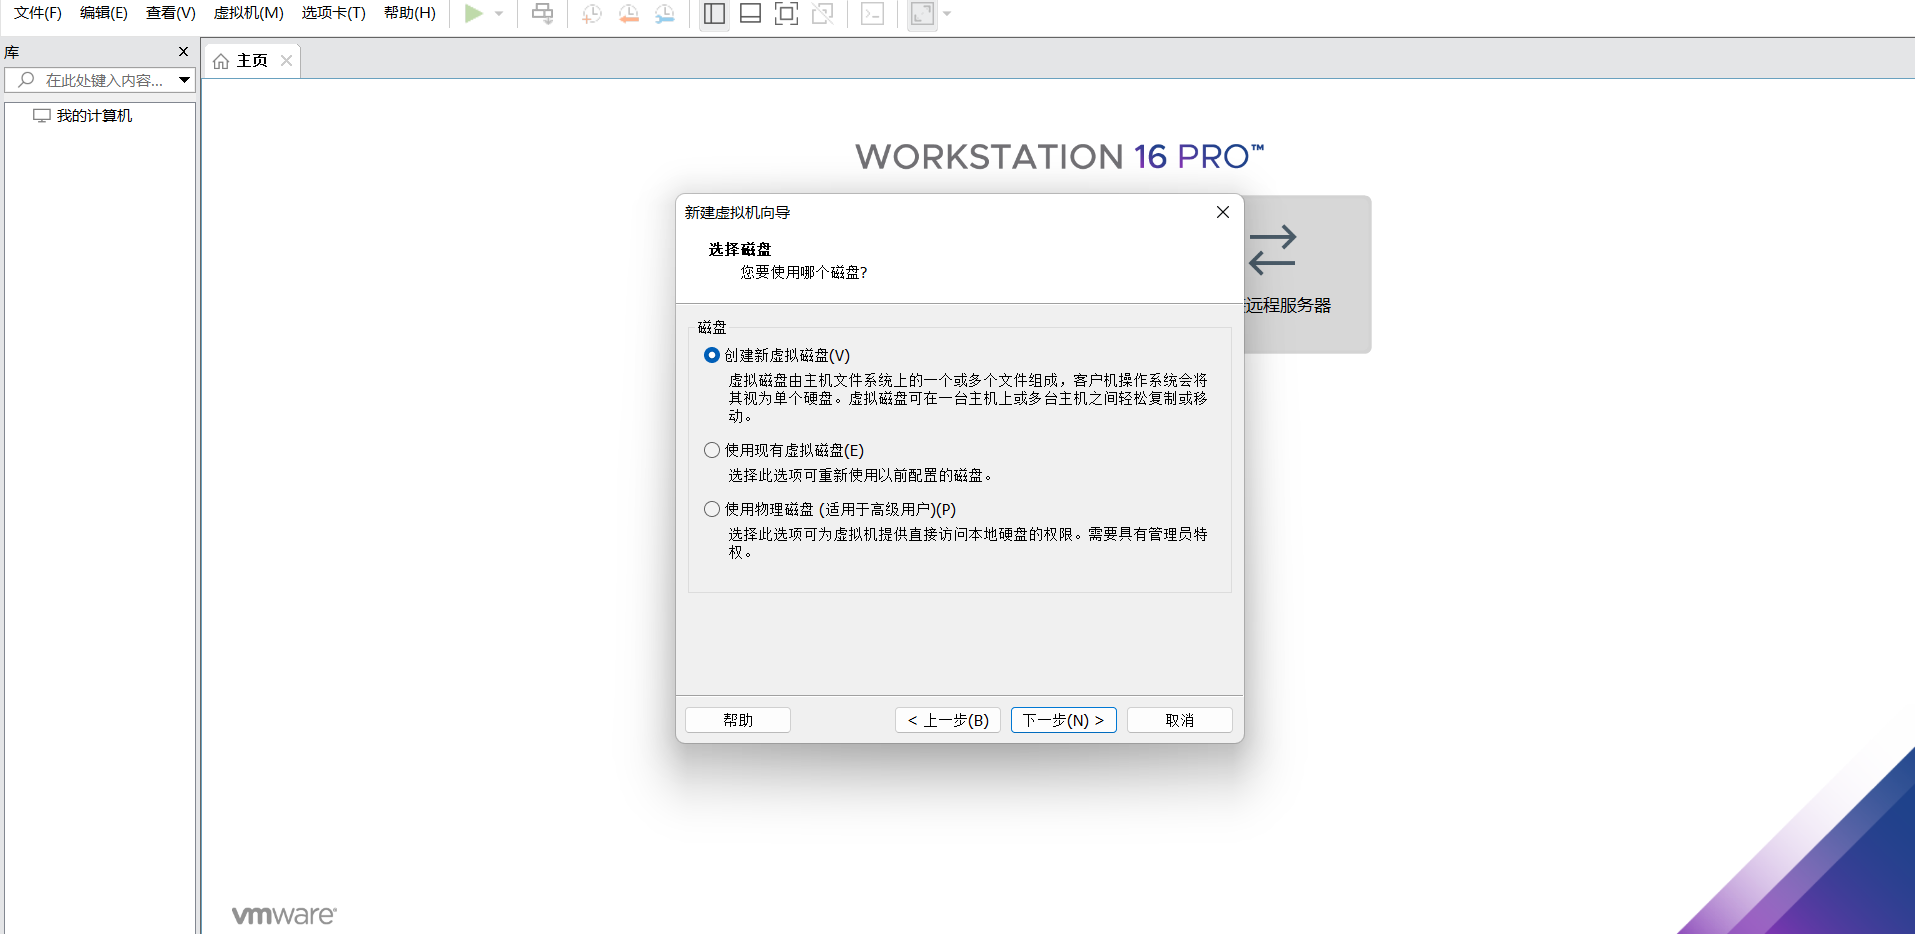
Task: Close the 新建虚拟机向导 dialog
Action: [x=1223, y=212]
